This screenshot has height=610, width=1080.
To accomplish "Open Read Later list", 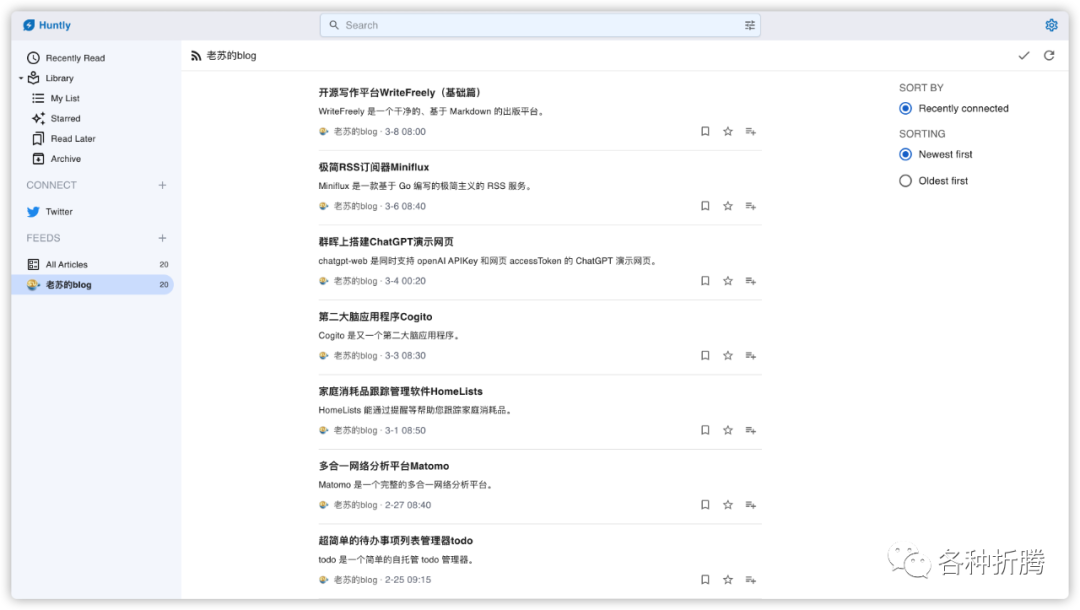I will pos(72,138).
